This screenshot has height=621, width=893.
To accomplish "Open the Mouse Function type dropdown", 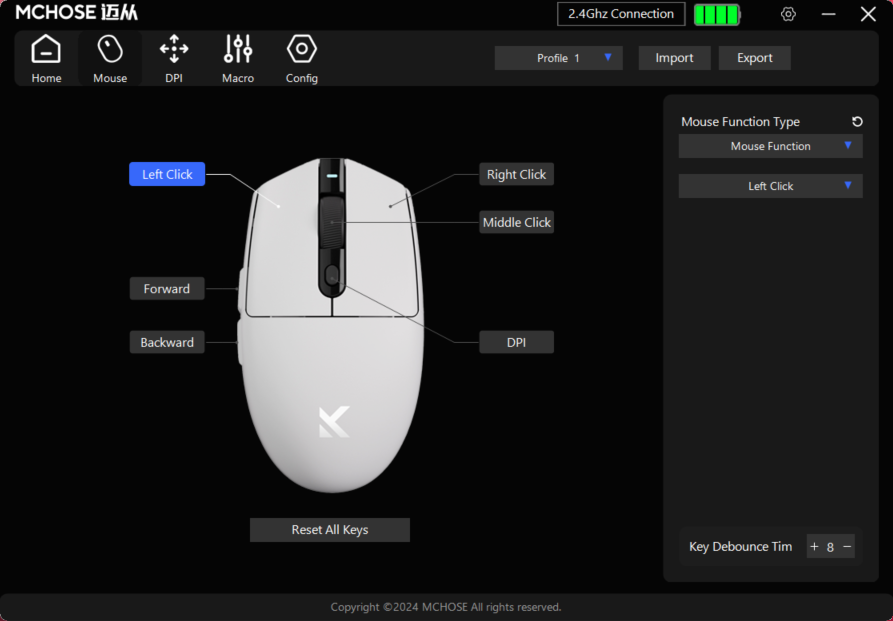I will coord(771,146).
